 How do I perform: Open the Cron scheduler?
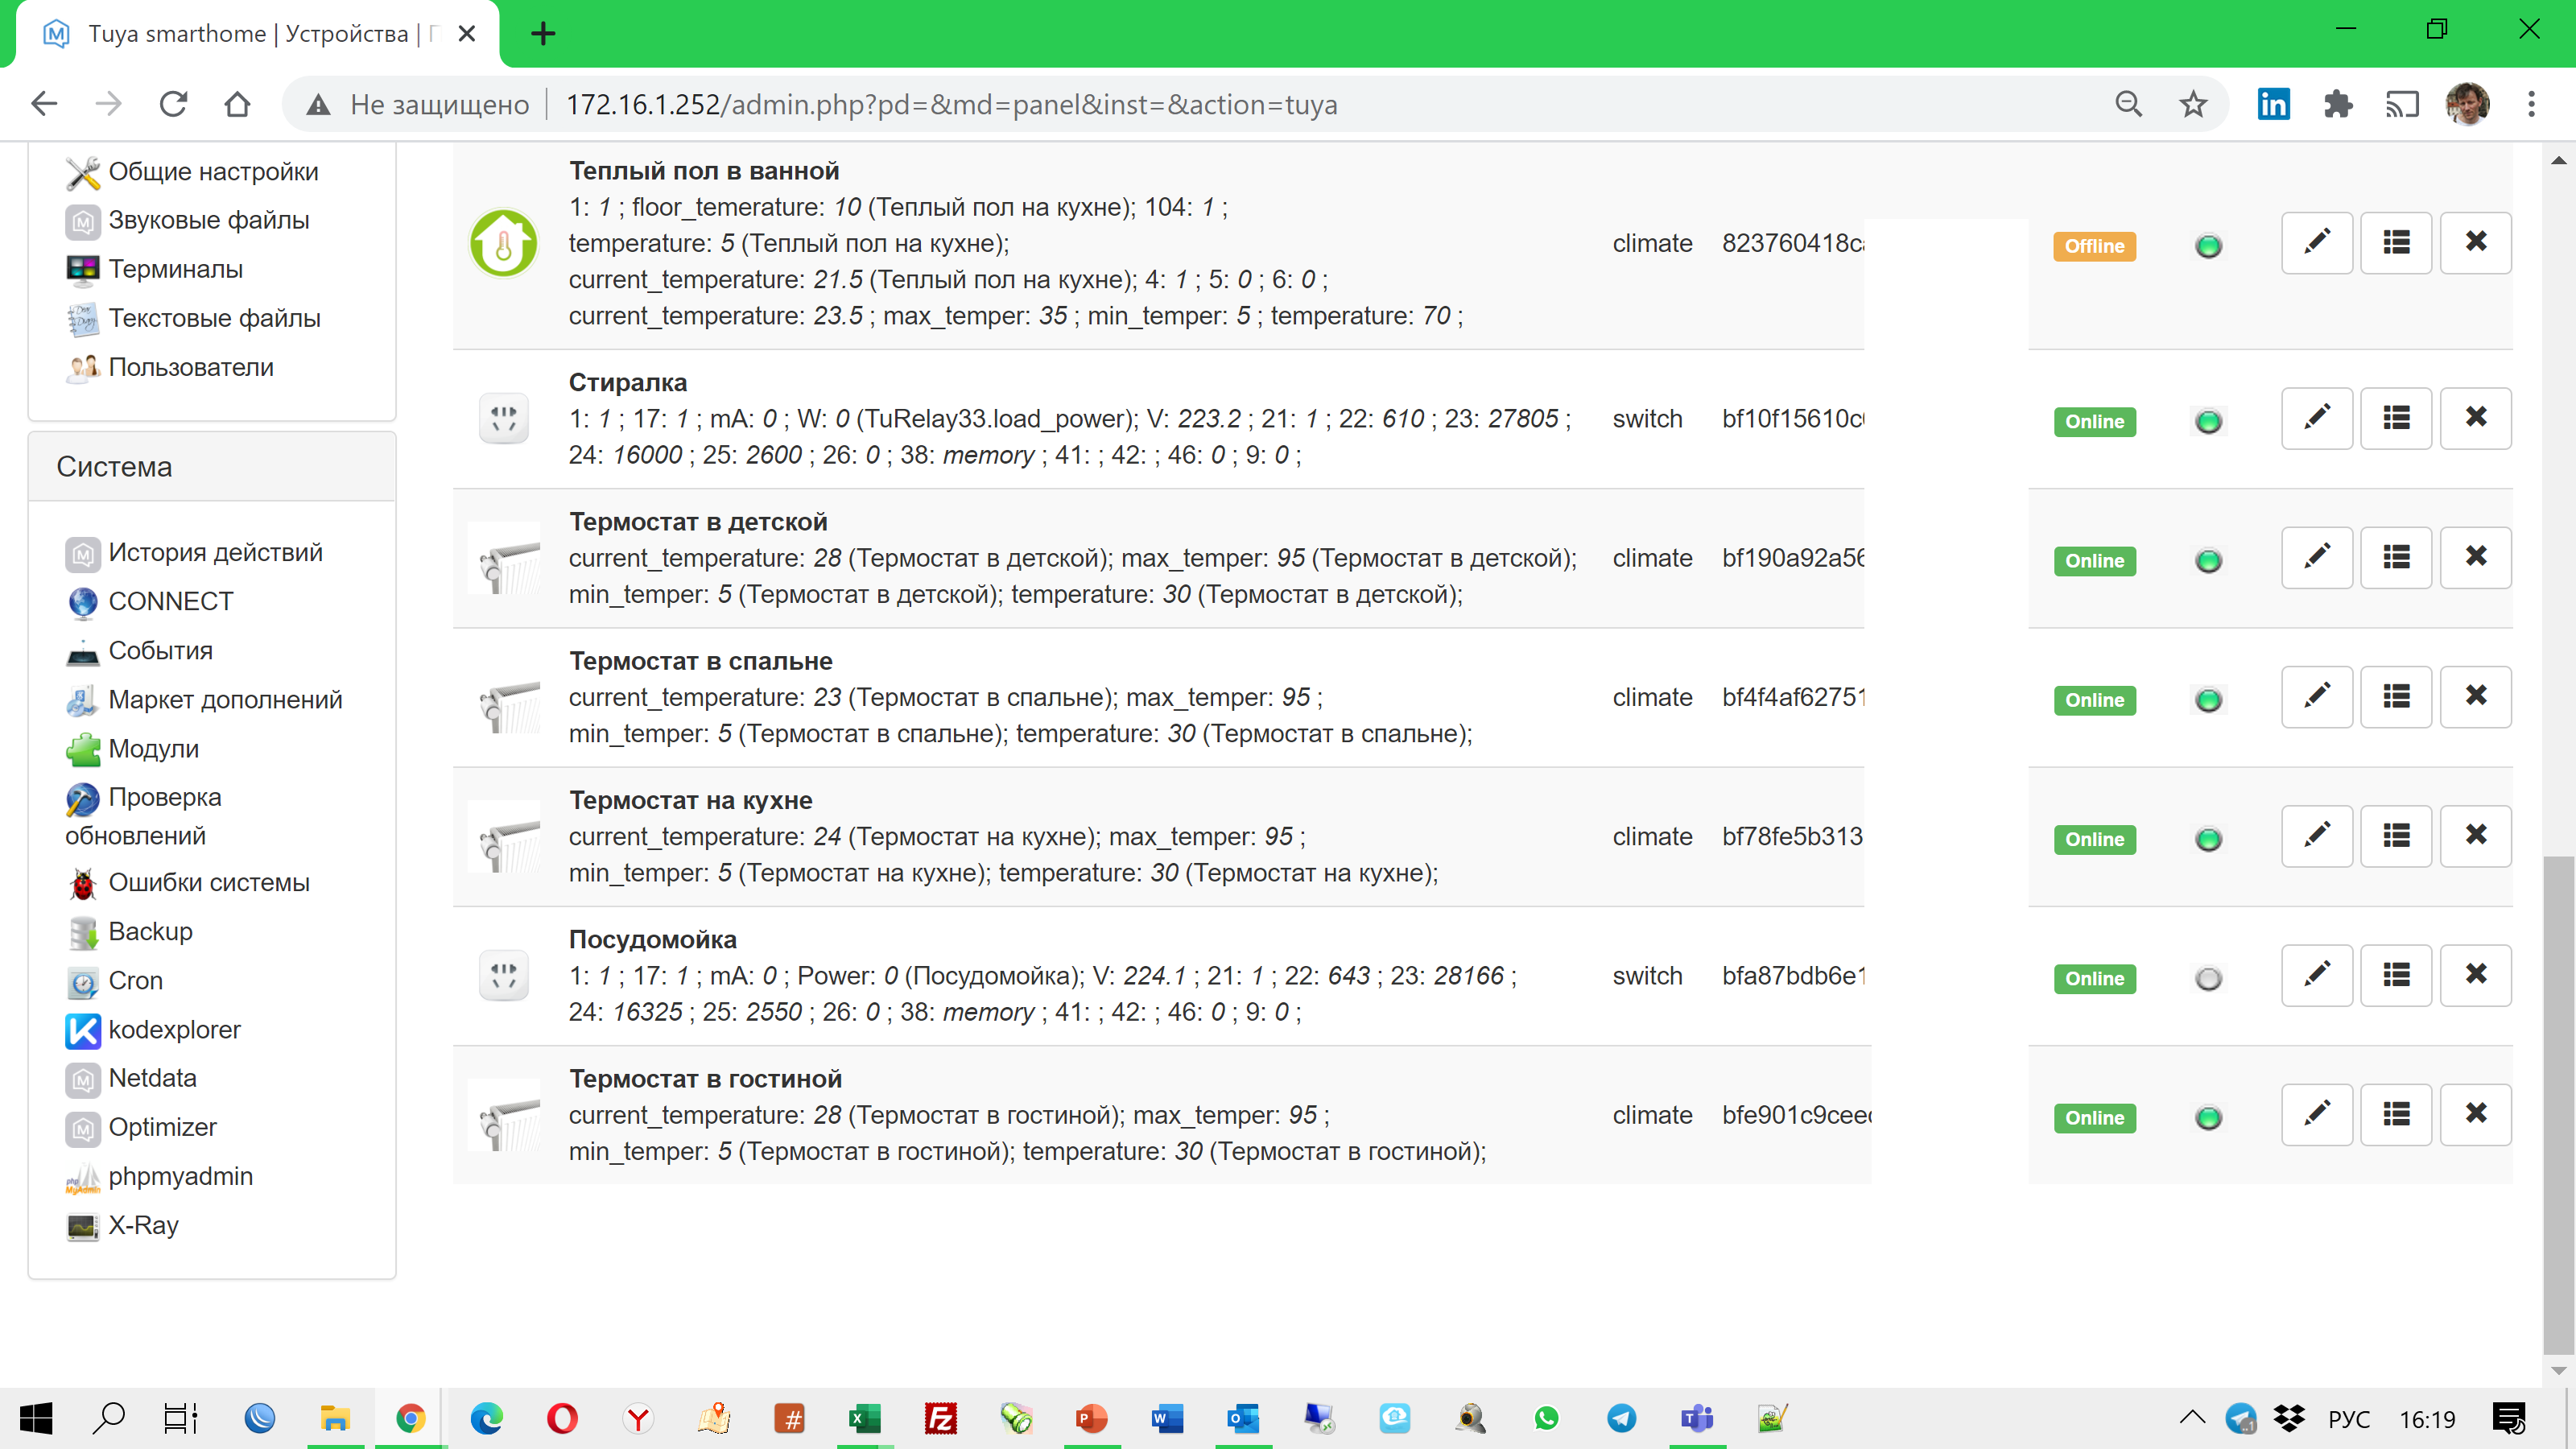click(135, 980)
